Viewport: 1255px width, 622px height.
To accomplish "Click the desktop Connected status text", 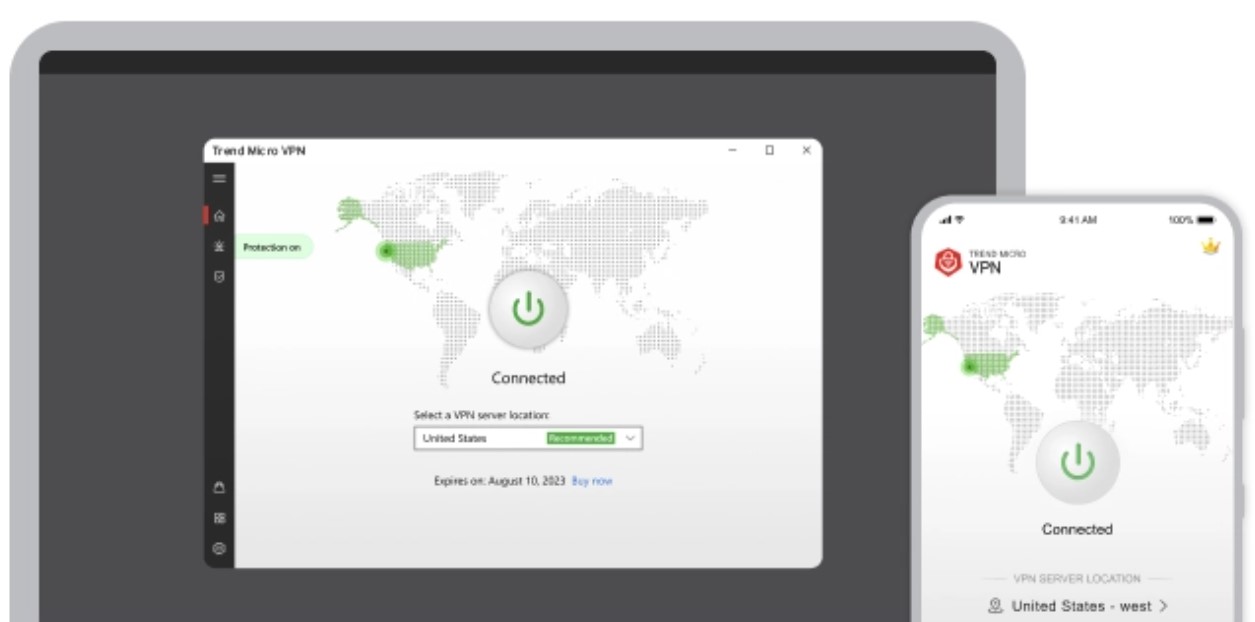I will (x=528, y=378).
